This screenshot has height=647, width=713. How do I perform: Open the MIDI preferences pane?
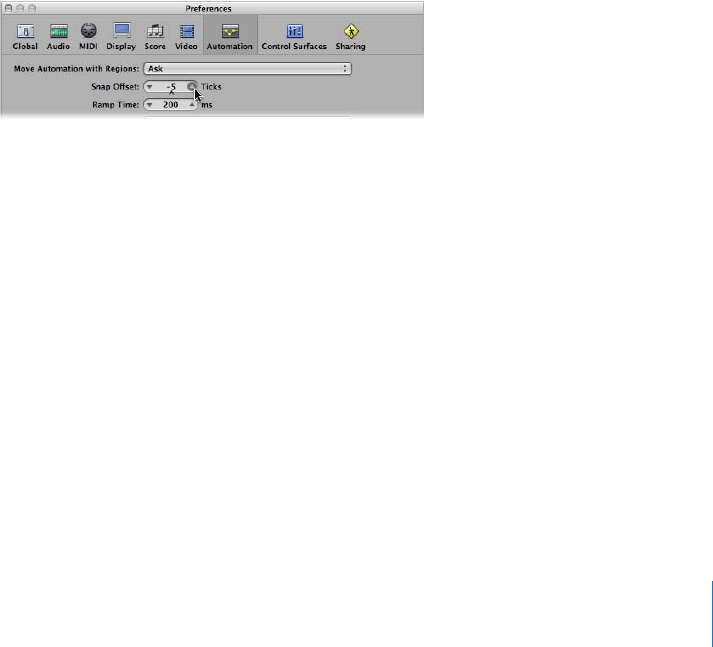[x=88, y=37]
